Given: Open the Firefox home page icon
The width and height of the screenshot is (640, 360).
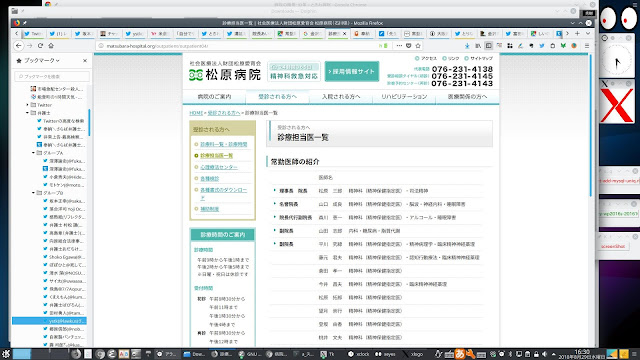Looking at the screenshot, I should pyautogui.click(x=51, y=46).
